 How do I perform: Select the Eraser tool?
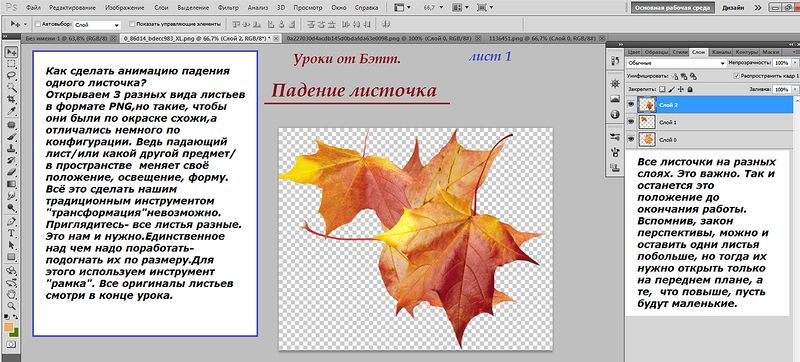click(11, 172)
